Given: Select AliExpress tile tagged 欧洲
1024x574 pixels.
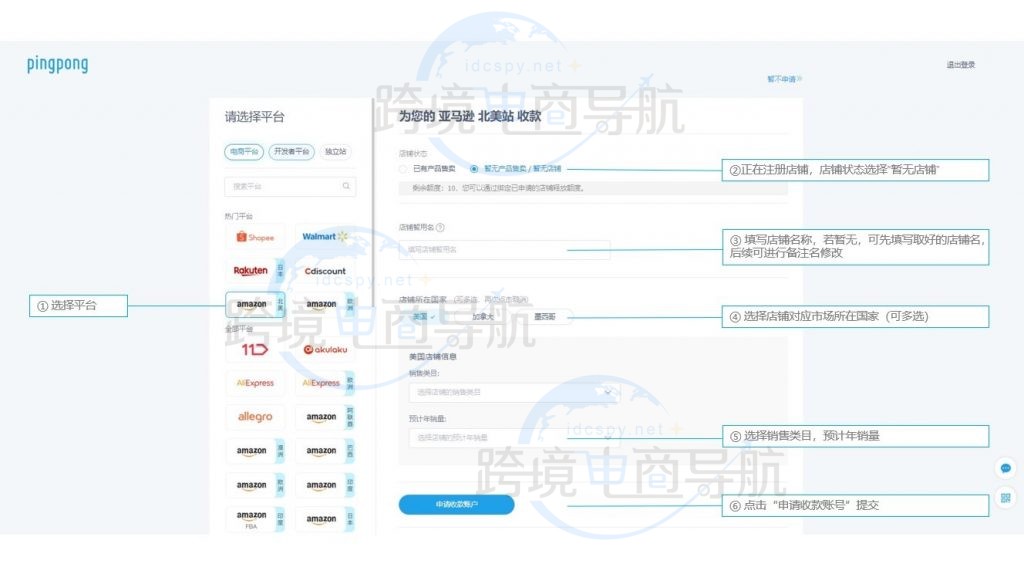Looking at the screenshot, I should pyautogui.click(x=325, y=383).
